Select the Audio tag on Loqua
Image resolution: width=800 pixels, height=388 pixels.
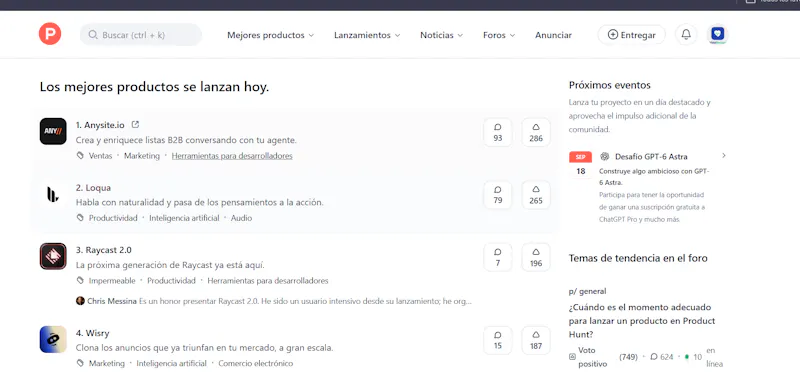click(x=241, y=218)
